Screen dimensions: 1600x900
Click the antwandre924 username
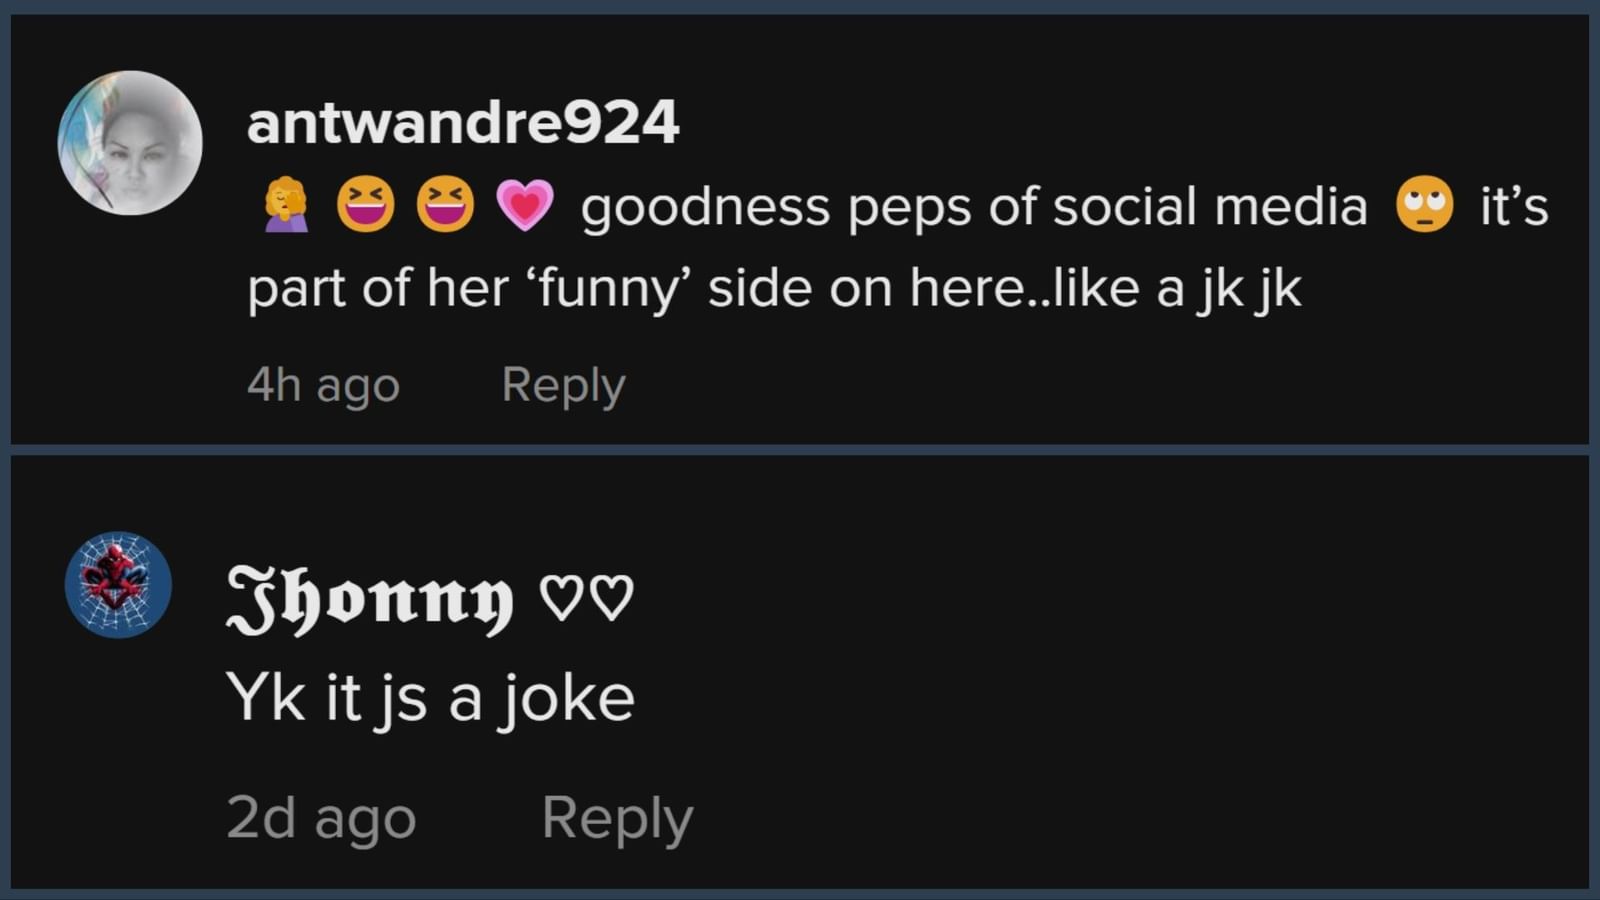tap(462, 123)
